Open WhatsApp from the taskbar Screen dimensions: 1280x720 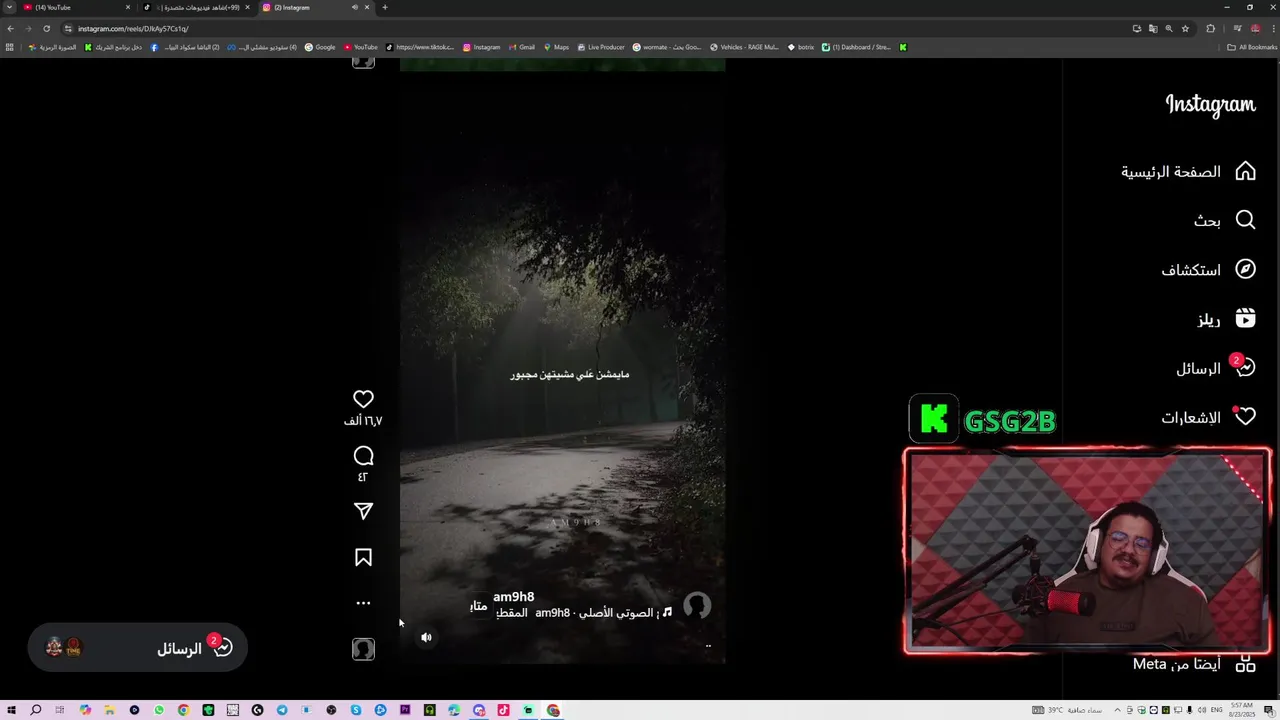[159, 710]
